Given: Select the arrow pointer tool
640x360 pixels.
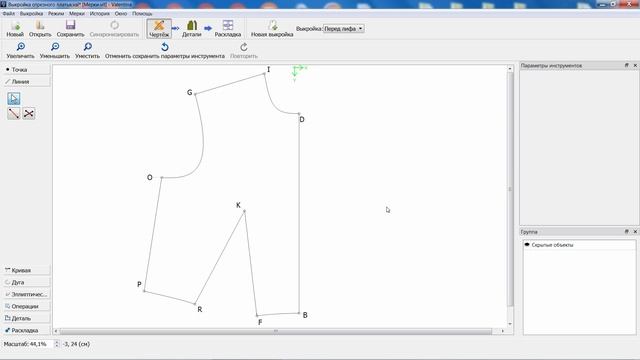Looking at the screenshot, I should click(13, 99).
